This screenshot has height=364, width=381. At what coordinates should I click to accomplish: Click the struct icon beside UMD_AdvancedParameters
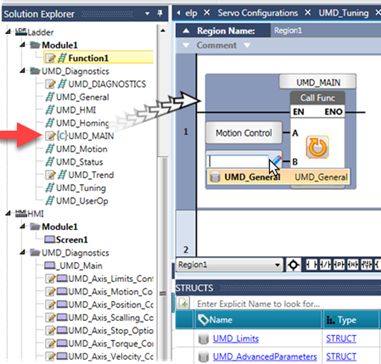[203, 357]
